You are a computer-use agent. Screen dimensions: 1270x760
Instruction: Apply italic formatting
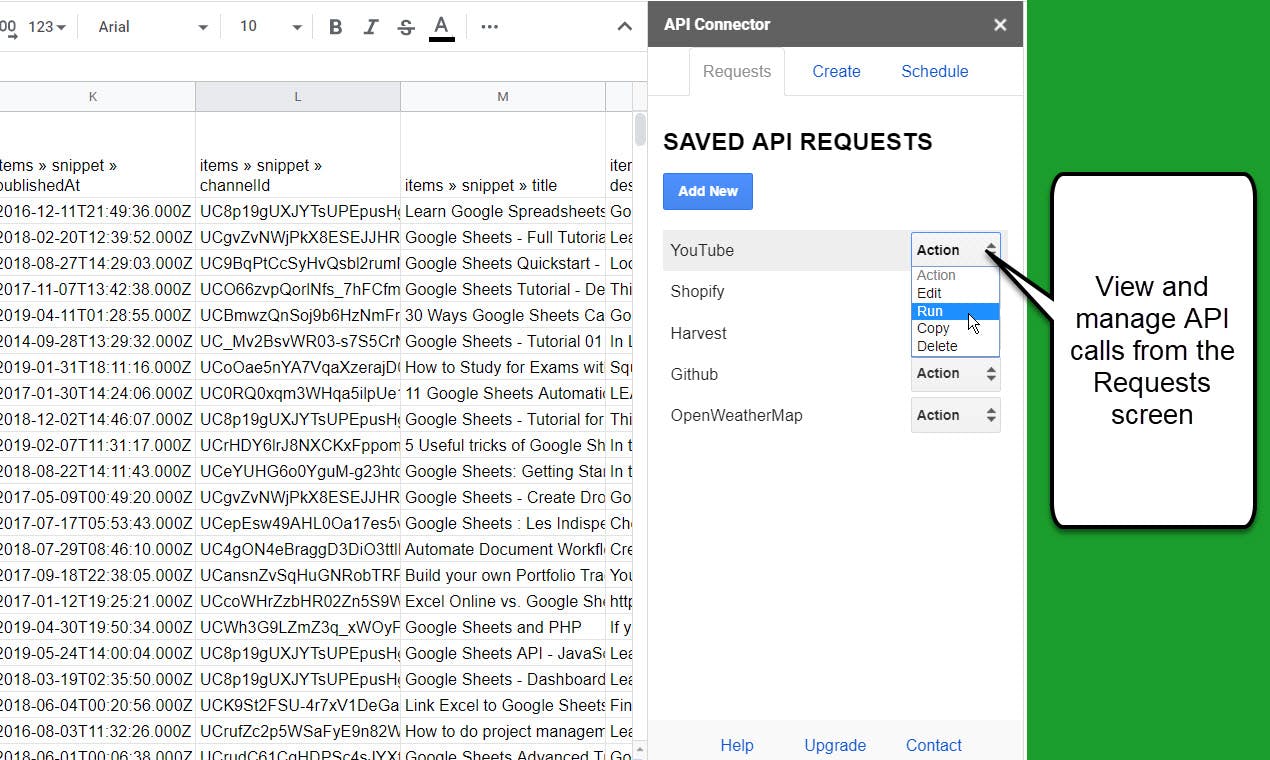pos(371,27)
